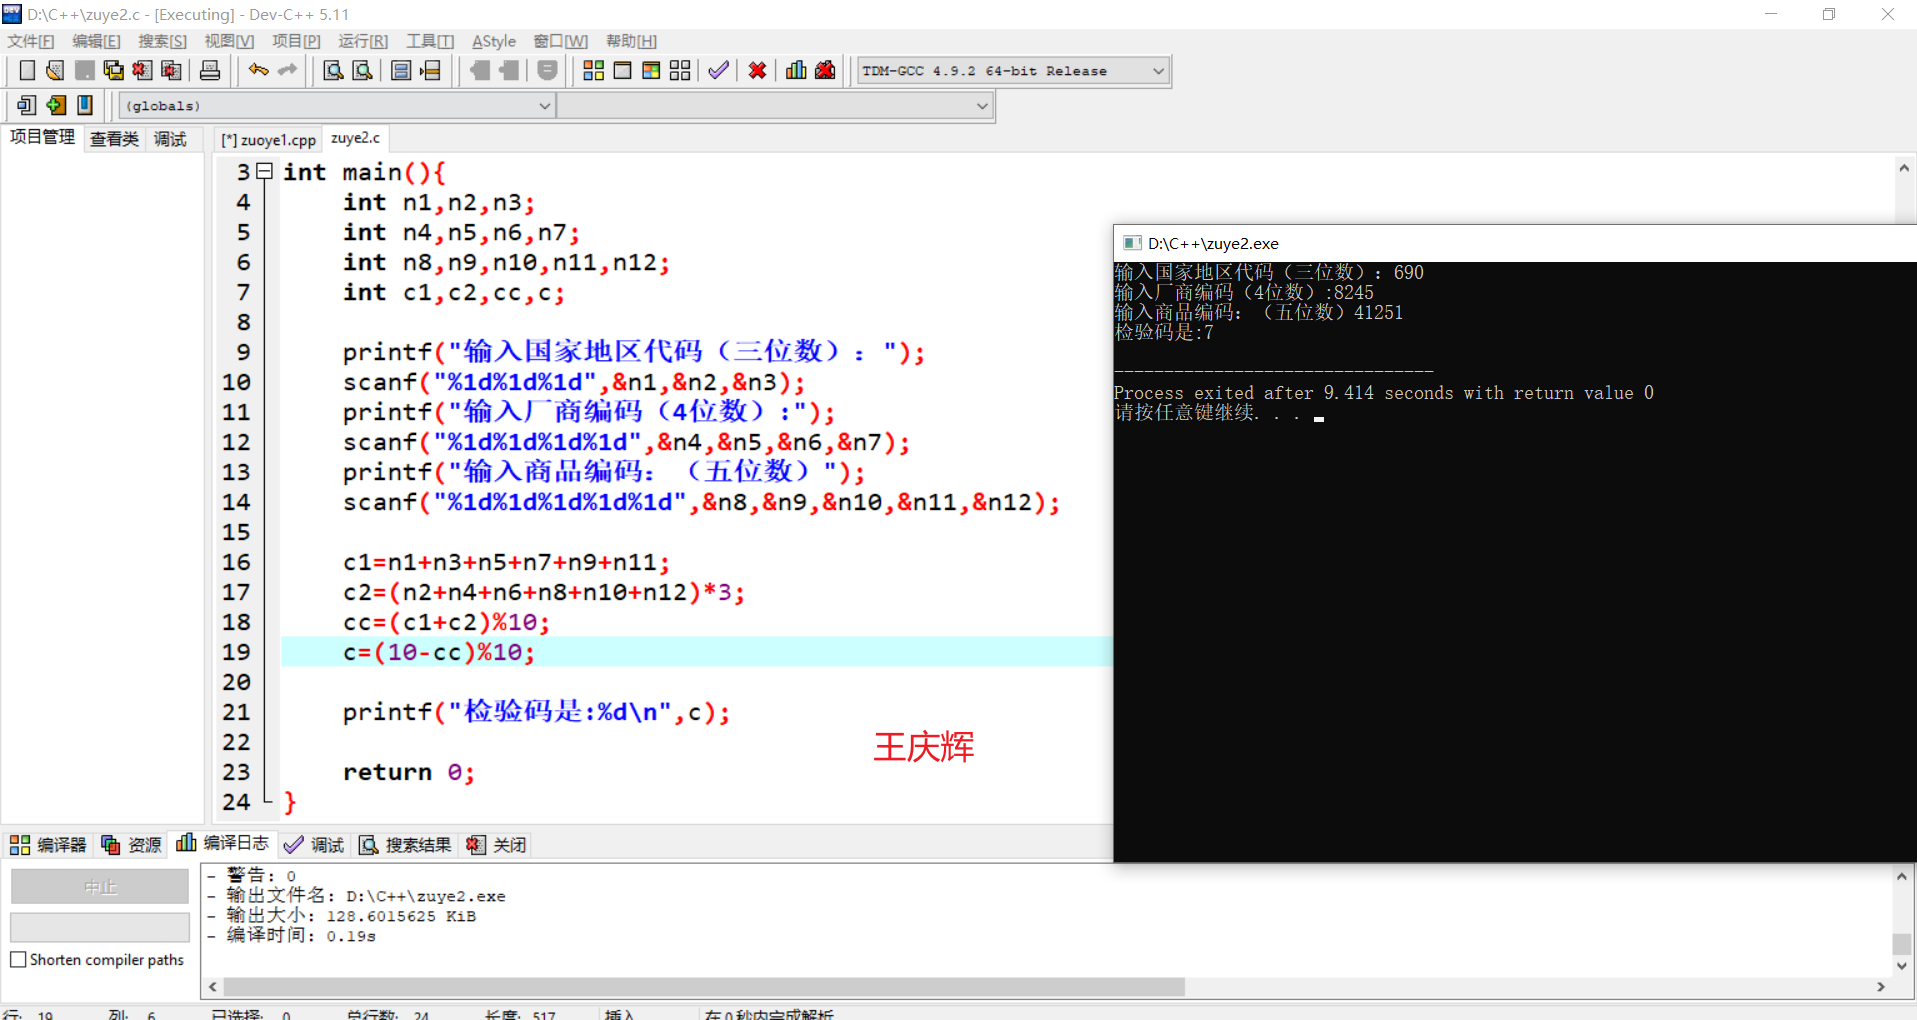Click the Rebuild All icon
The width and height of the screenshot is (1917, 1020).
pos(680,70)
